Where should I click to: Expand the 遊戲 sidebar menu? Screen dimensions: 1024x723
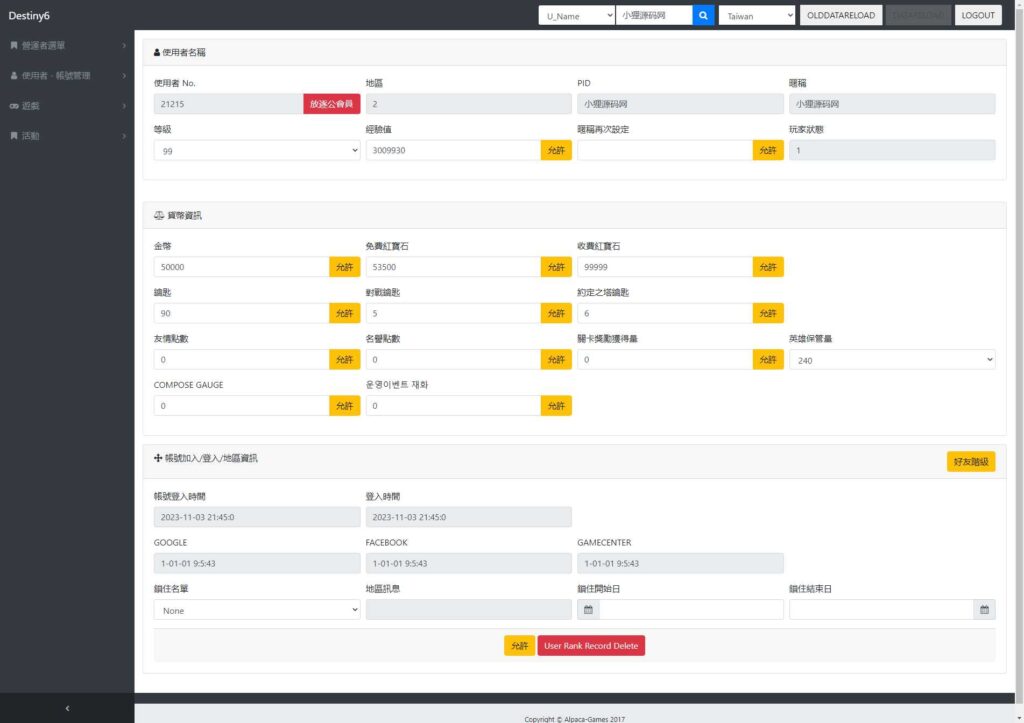pos(67,105)
